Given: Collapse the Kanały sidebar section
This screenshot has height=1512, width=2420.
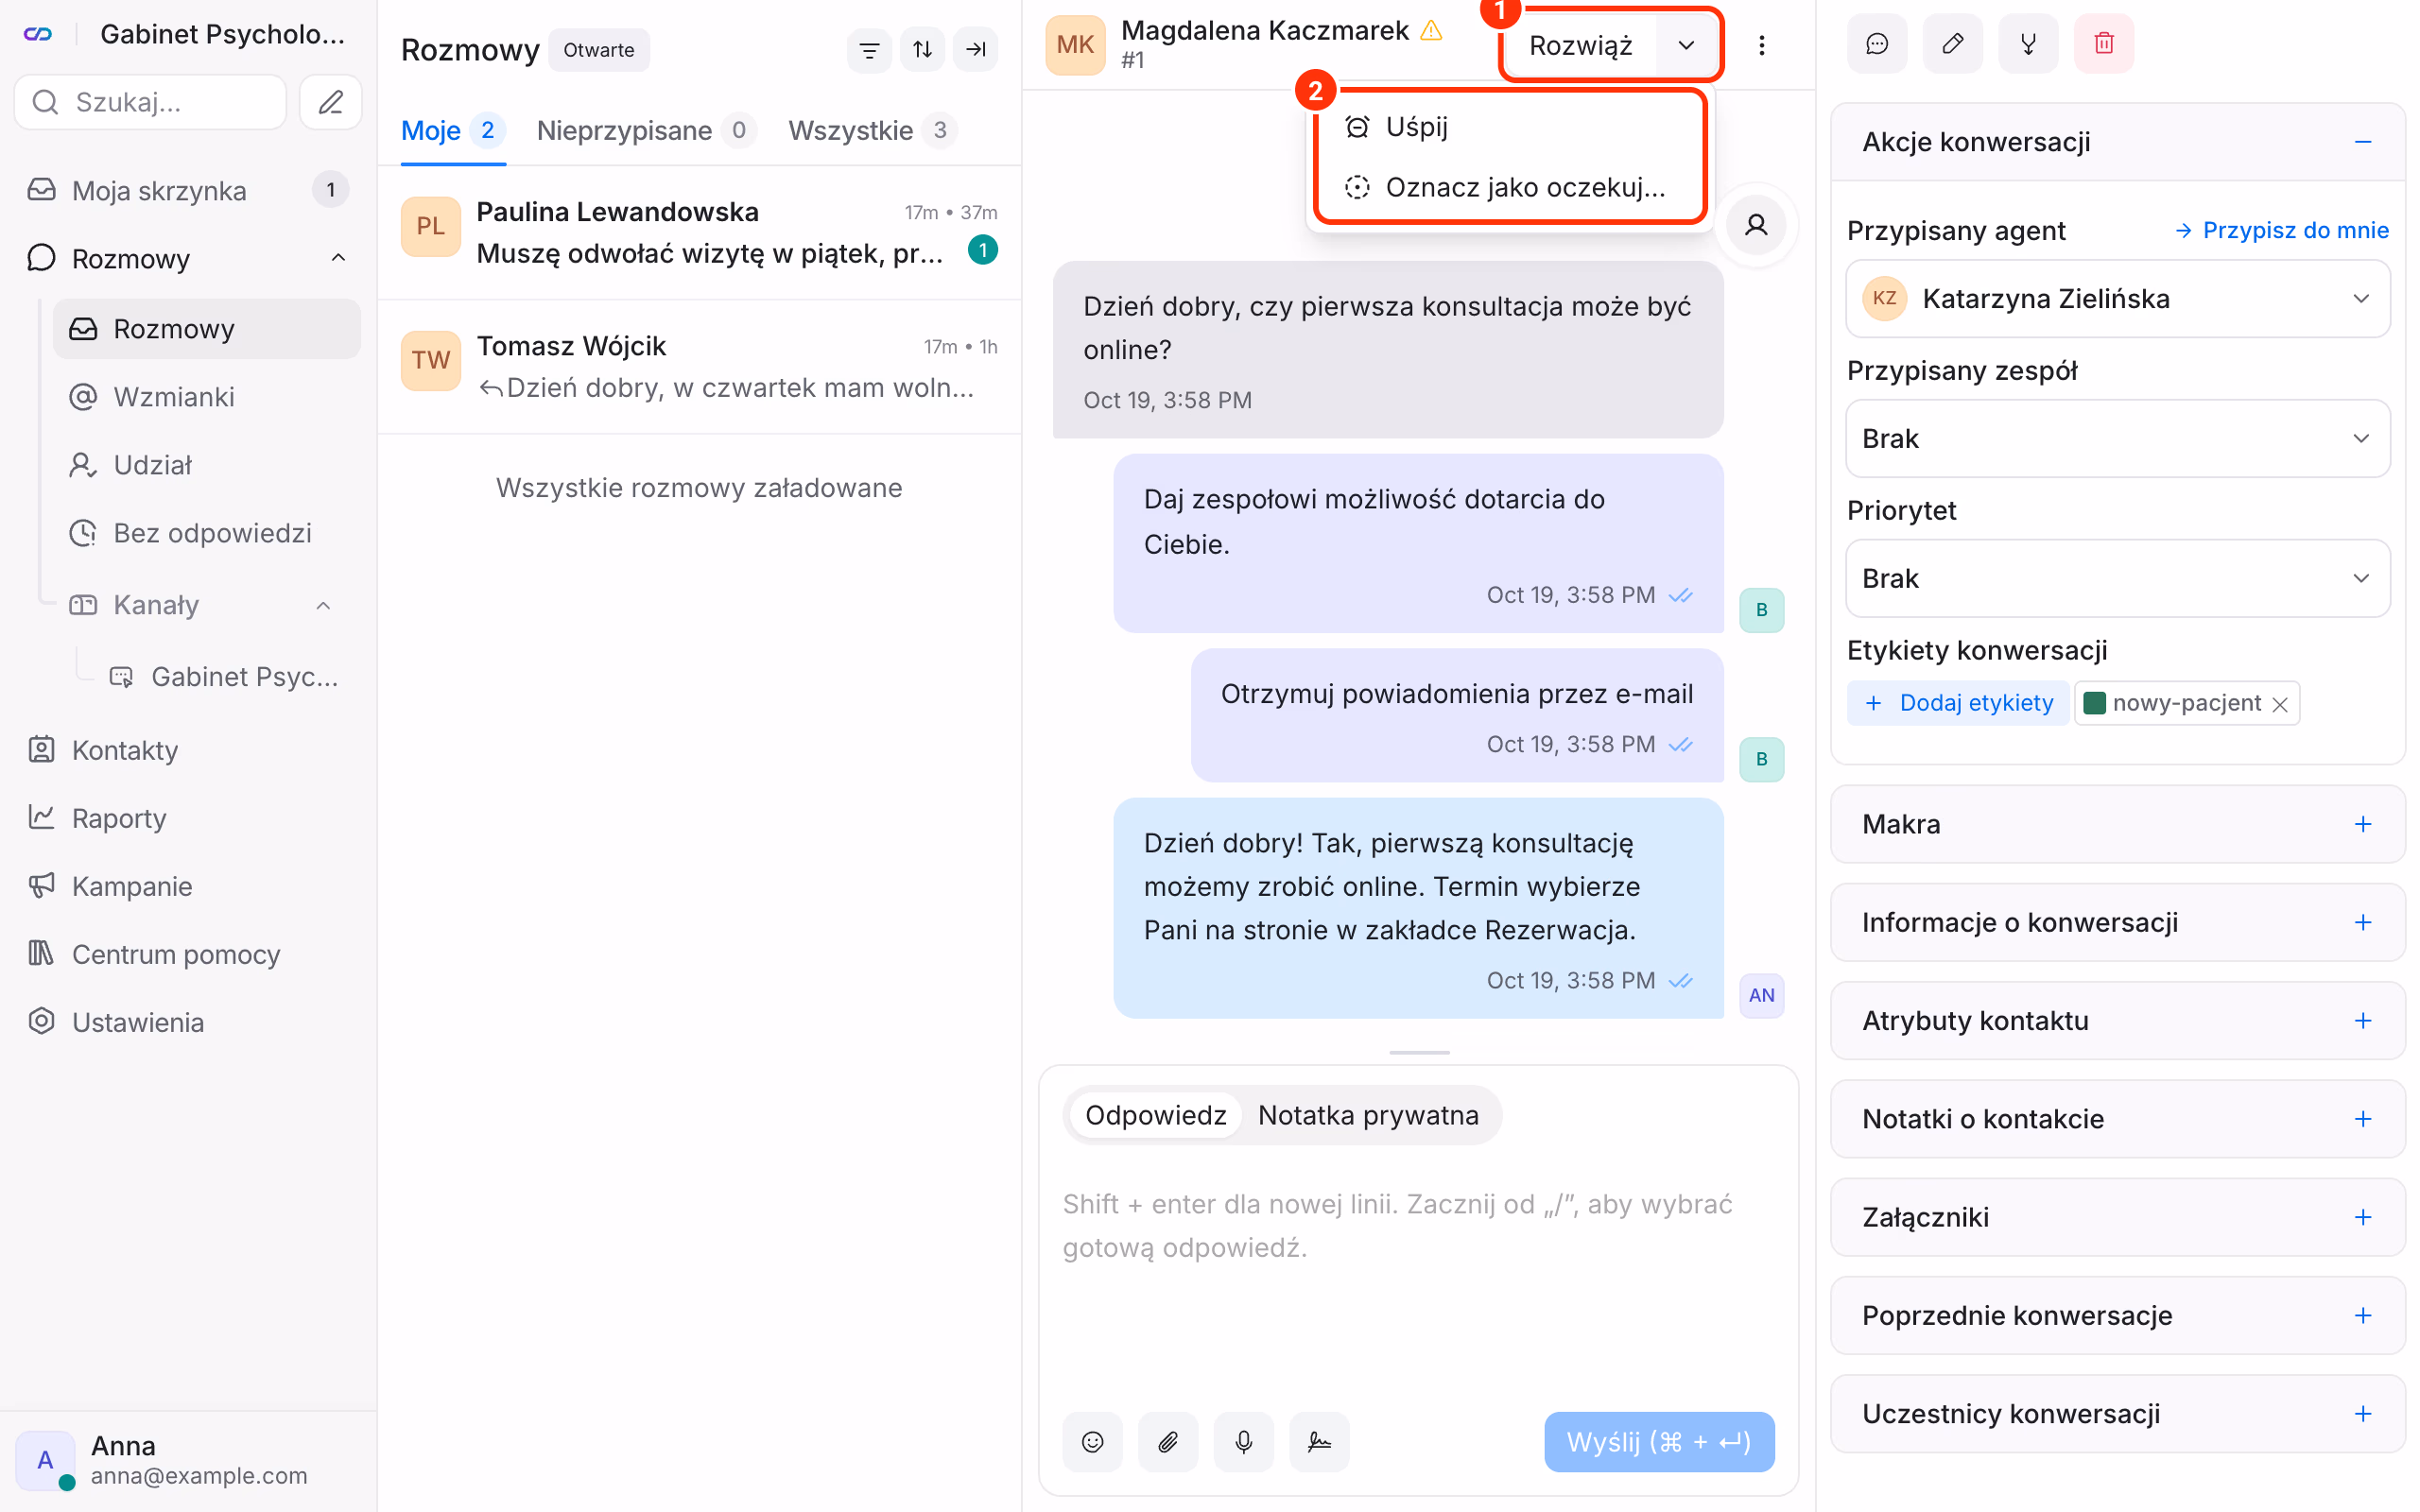Looking at the screenshot, I should point(323,605).
